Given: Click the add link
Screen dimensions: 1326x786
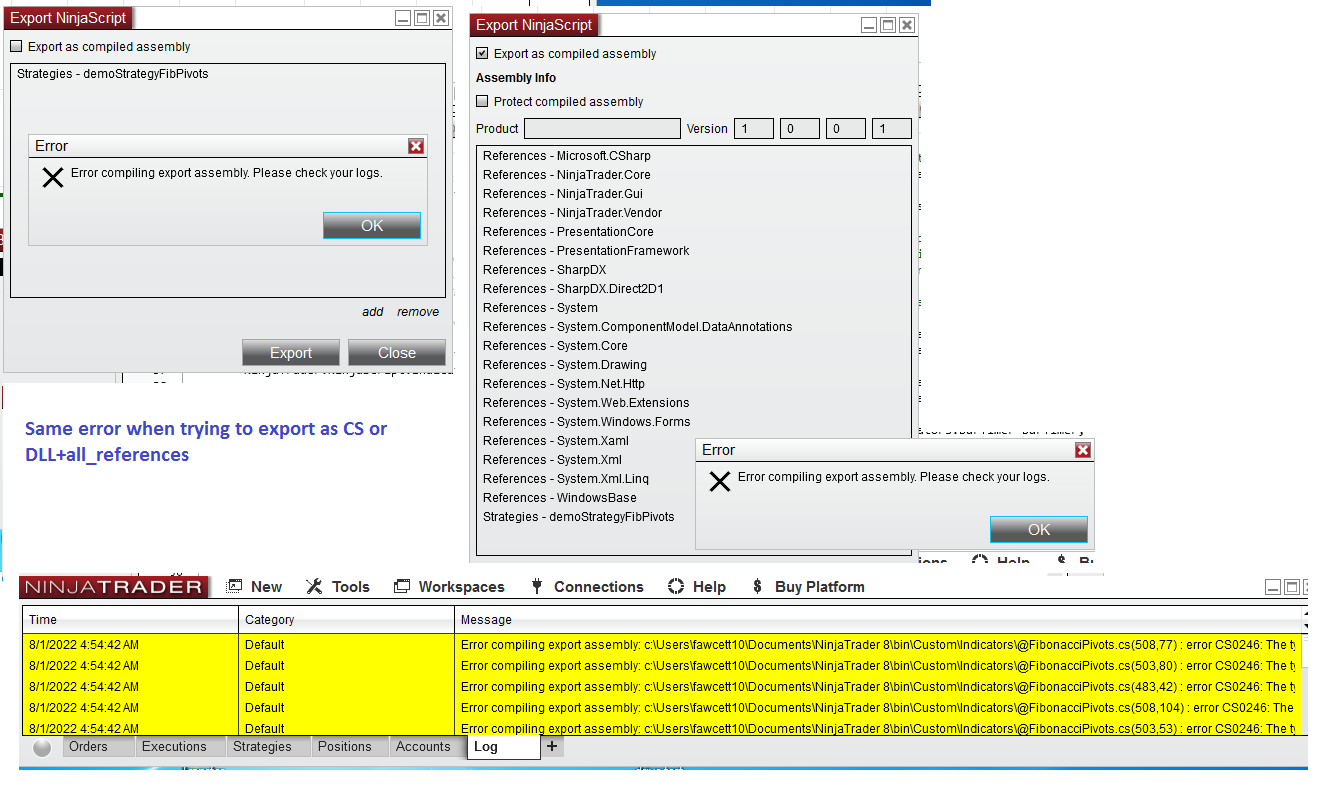Looking at the screenshot, I should [x=373, y=312].
